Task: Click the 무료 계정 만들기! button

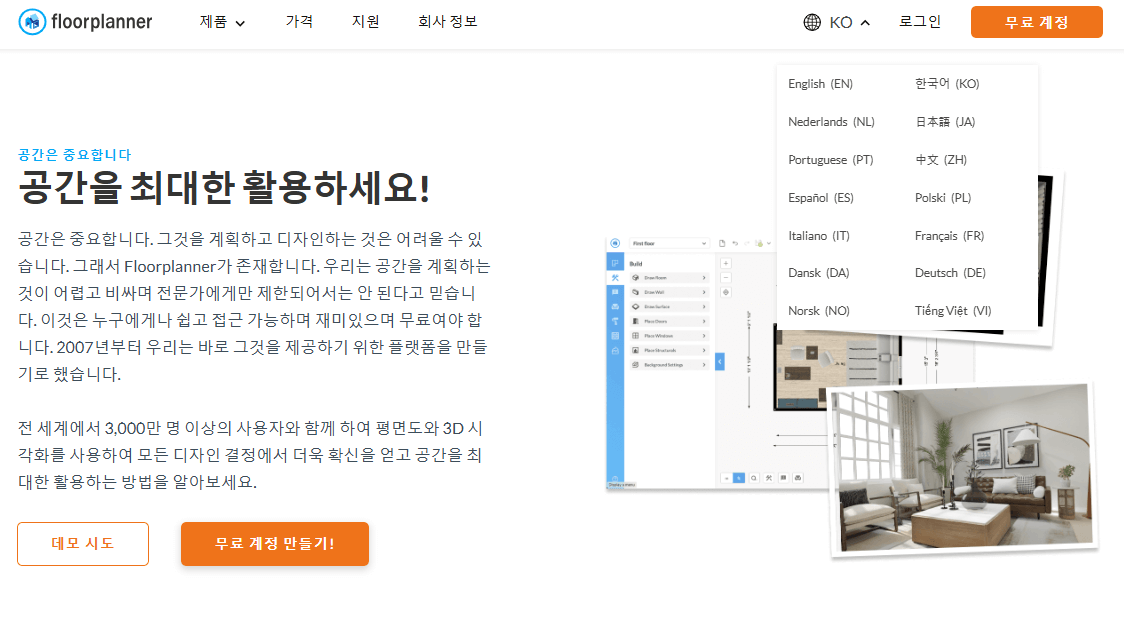Action: [x=274, y=544]
